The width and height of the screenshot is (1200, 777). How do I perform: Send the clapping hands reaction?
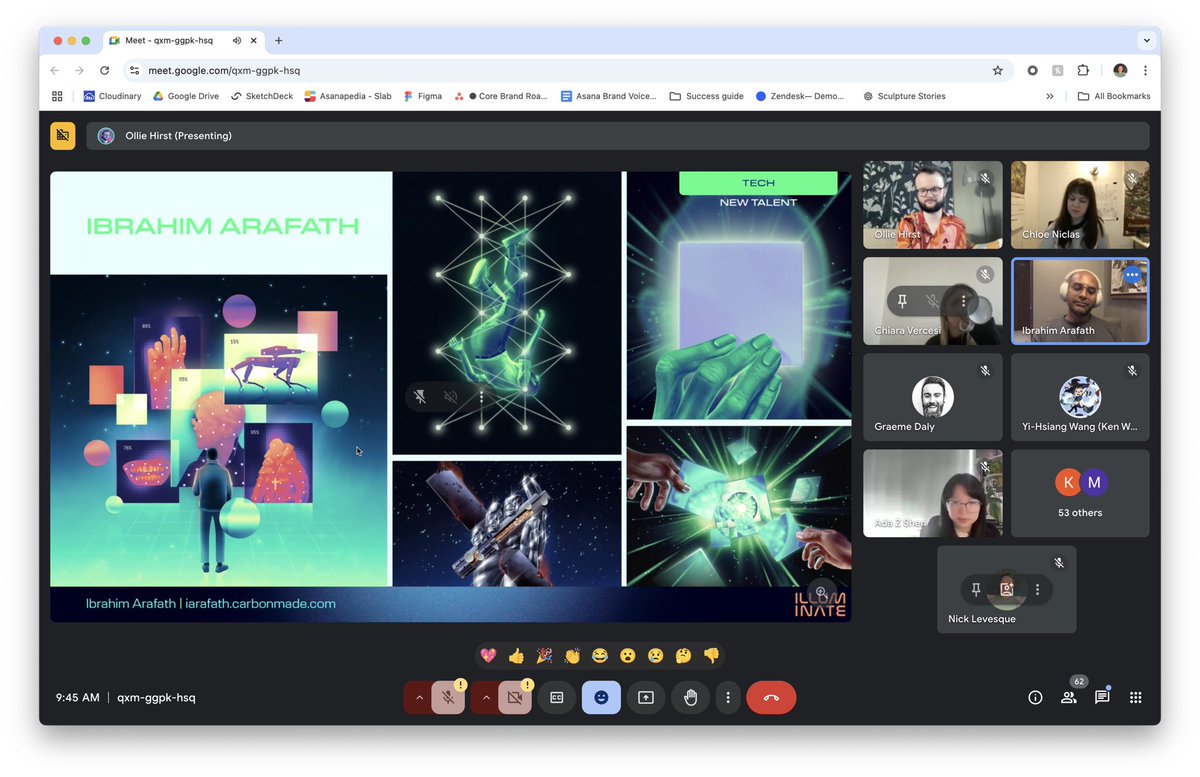coord(572,656)
